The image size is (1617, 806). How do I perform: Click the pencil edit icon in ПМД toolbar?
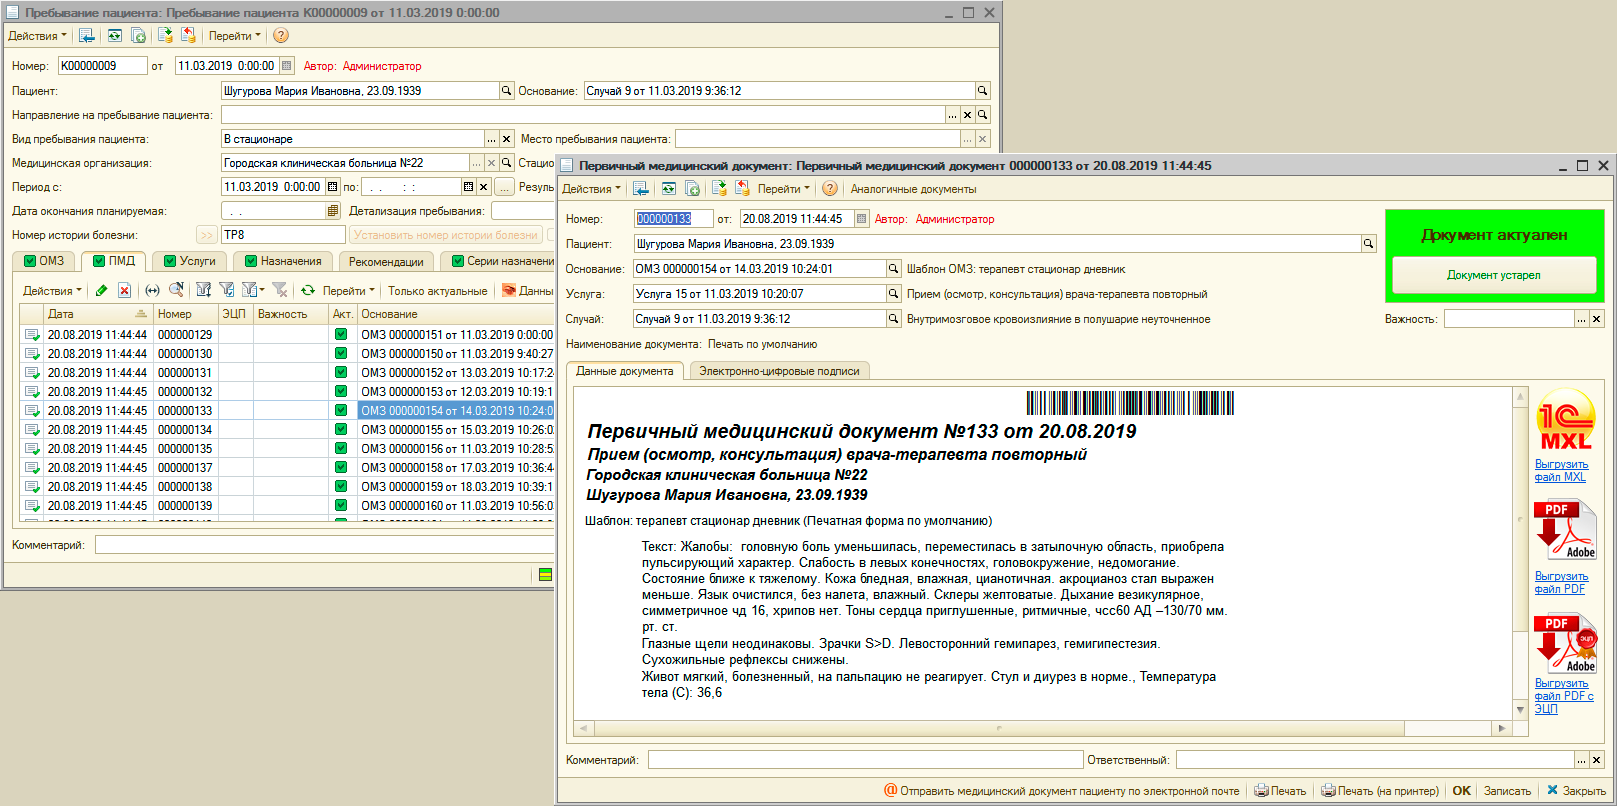(x=101, y=290)
